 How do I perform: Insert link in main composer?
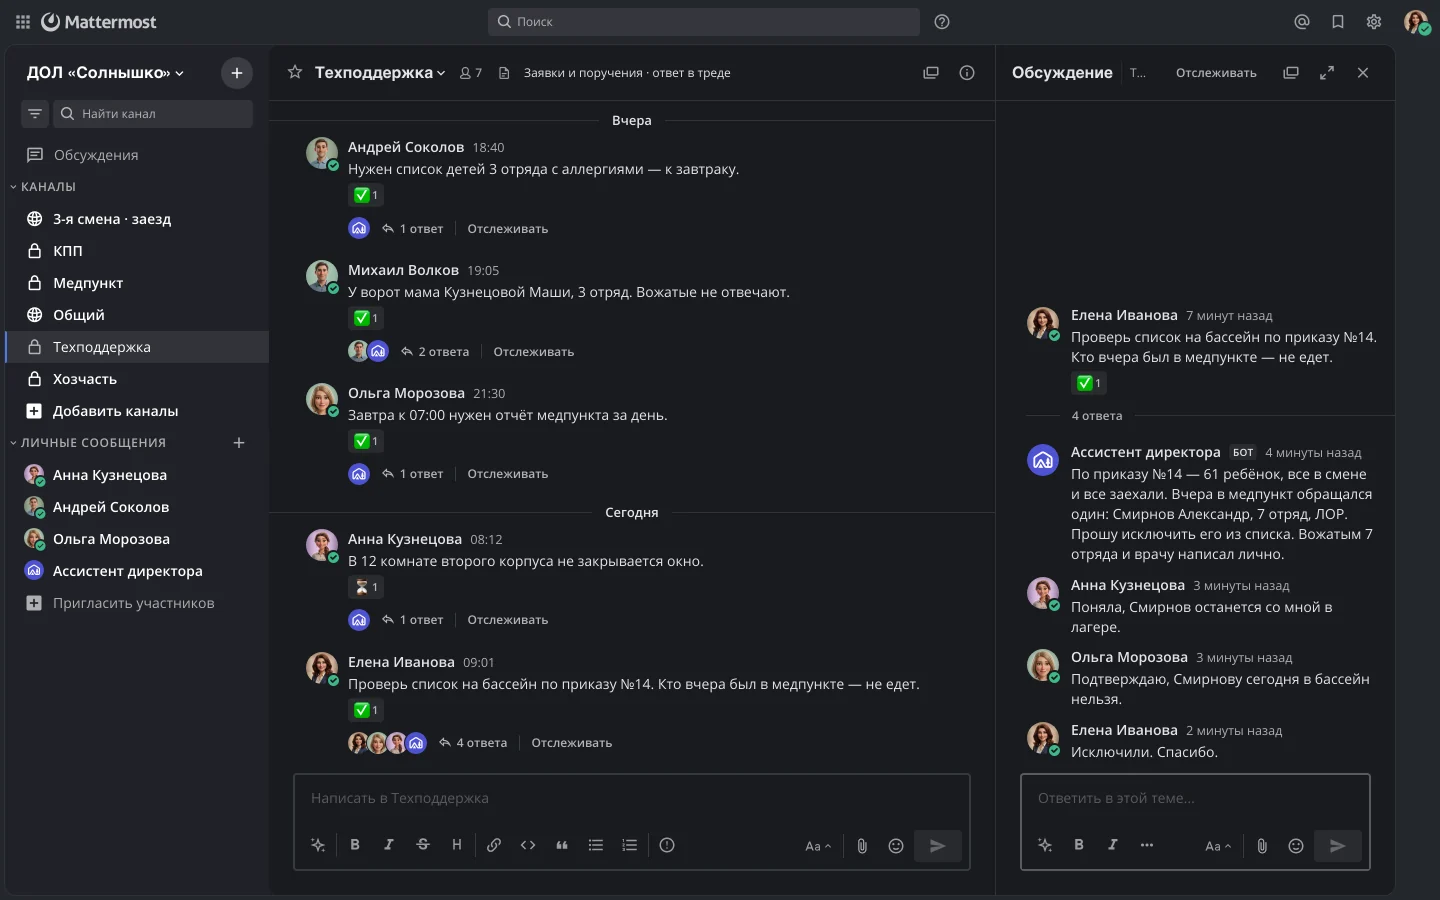coord(494,845)
